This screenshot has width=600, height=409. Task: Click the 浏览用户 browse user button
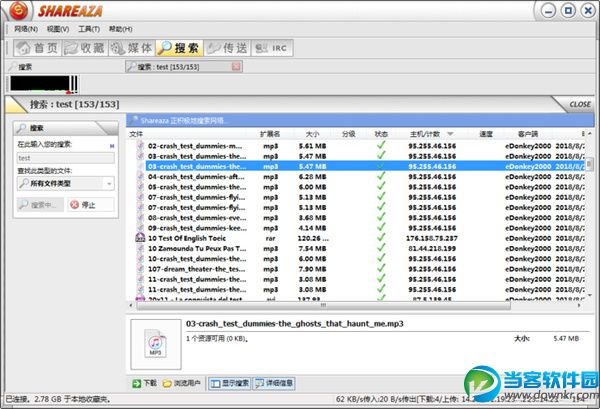[x=182, y=383]
